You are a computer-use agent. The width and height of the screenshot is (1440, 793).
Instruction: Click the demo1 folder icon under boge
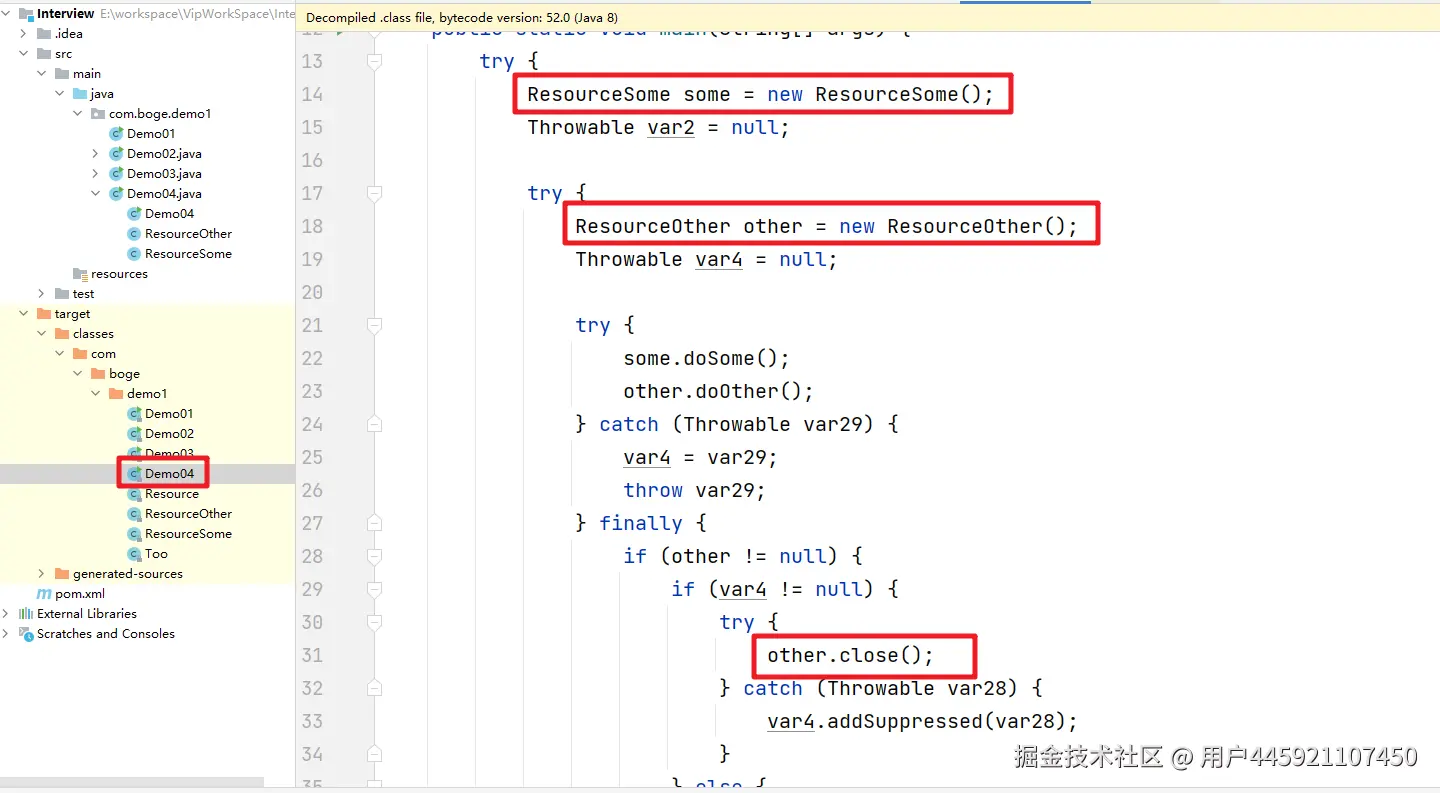[116, 394]
